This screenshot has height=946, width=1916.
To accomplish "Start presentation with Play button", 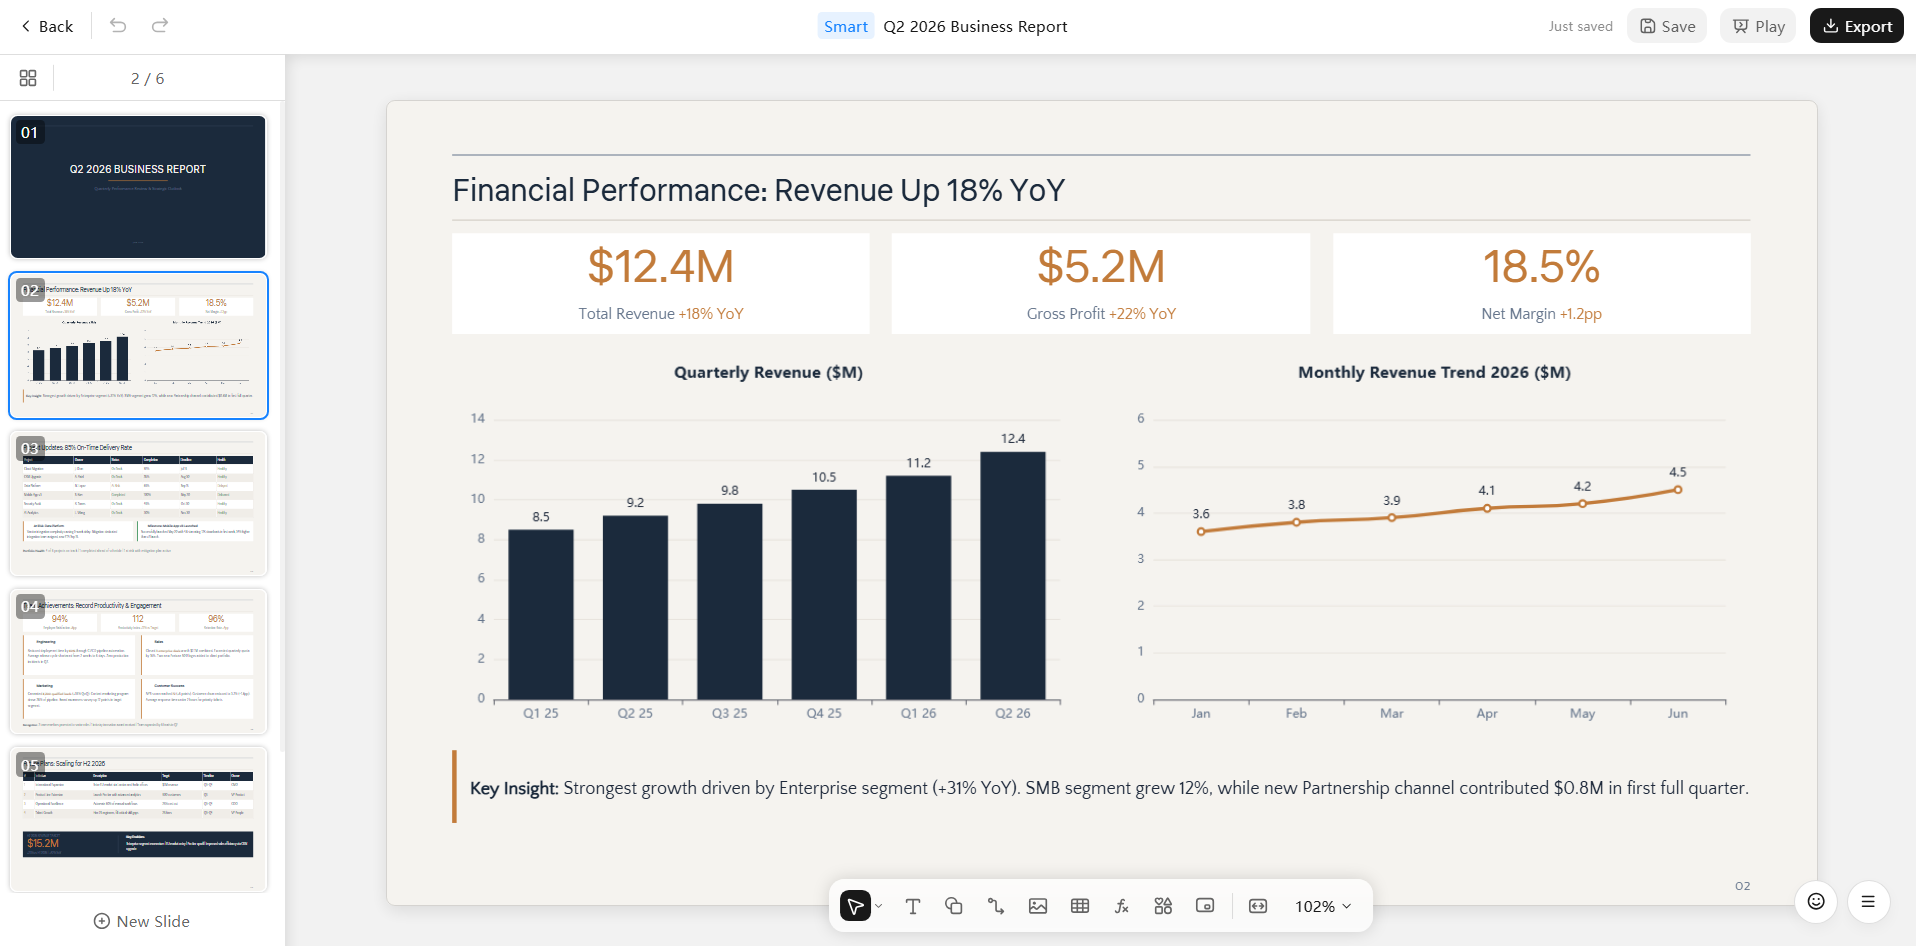I will [1758, 26].
